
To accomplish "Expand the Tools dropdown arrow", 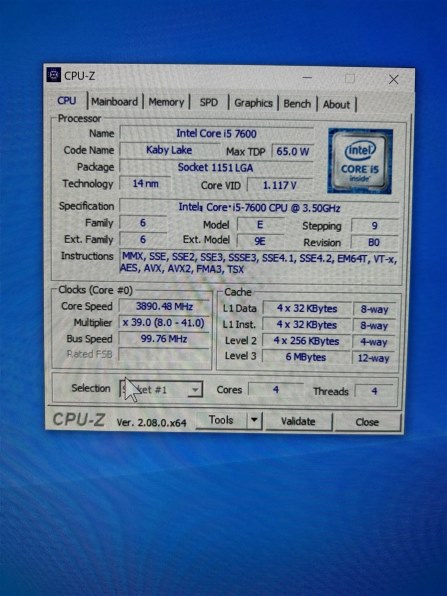I will click(x=254, y=421).
